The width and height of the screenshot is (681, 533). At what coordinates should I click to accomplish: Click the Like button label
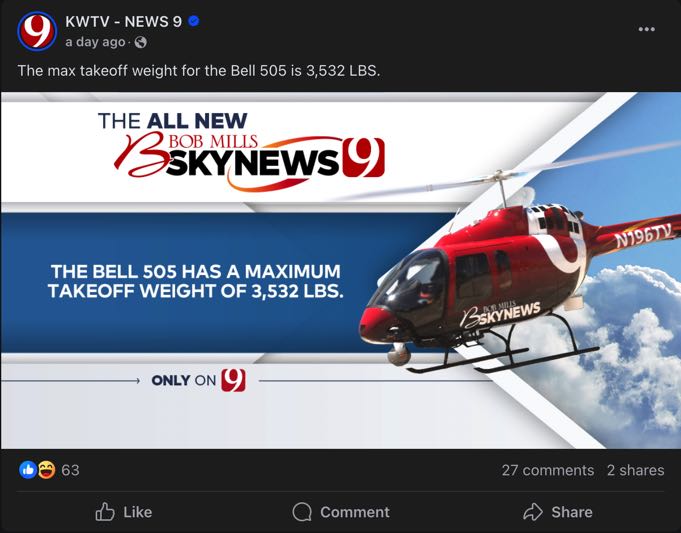pos(138,512)
